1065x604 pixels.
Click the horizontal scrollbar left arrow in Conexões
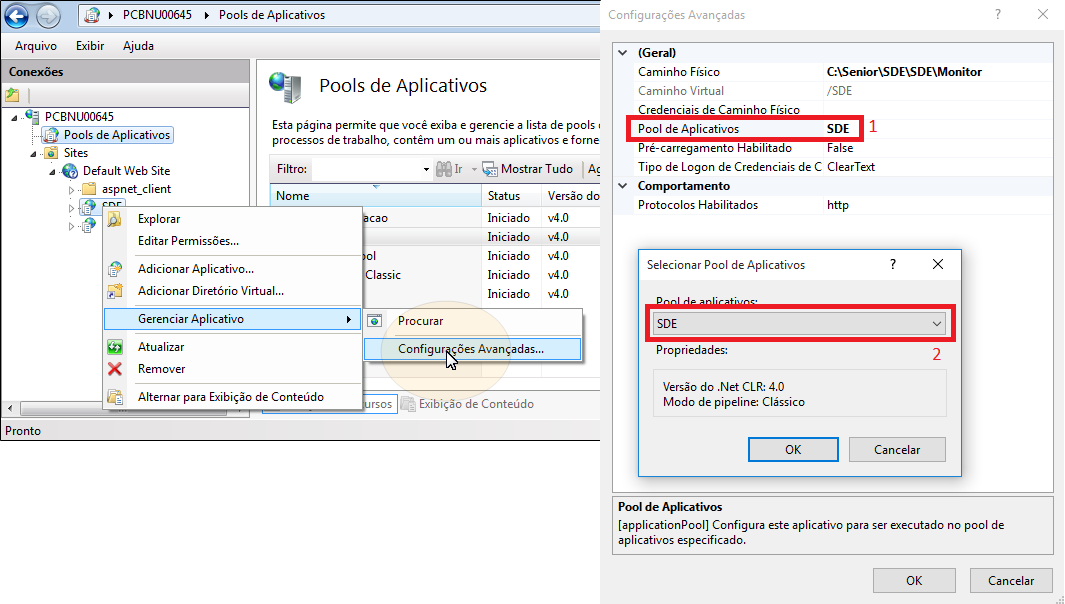pyautogui.click(x=10, y=408)
